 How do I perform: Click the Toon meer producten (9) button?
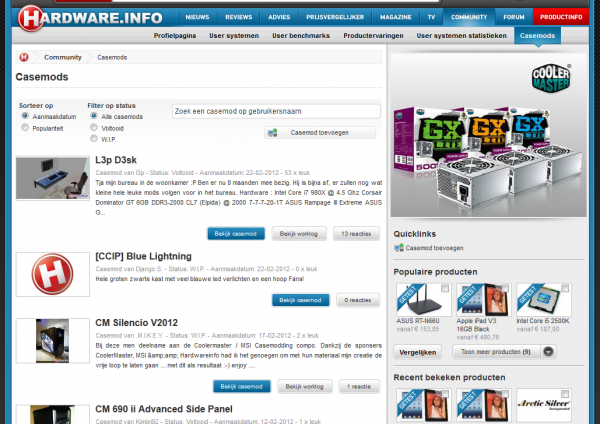(x=496, y=352)
